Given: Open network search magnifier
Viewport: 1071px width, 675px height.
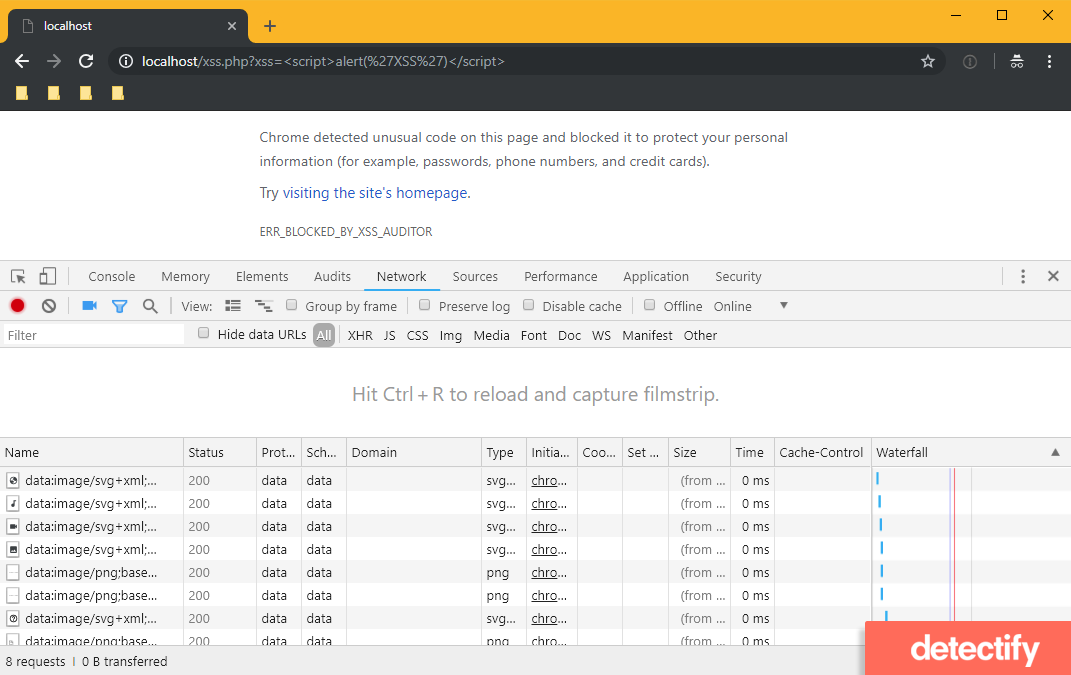Looking at the screenshot, I should 150,306.
